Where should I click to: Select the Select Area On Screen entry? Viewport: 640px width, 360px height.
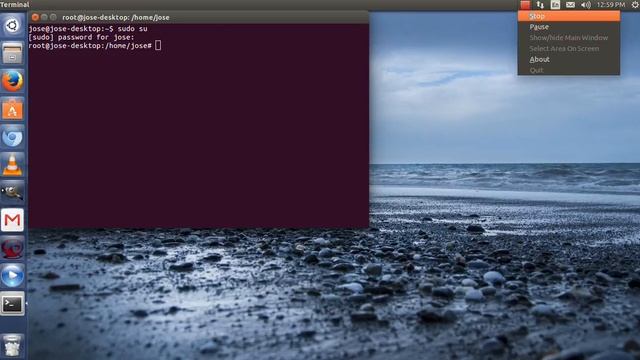pyautogui.click(x=569, y=49)
